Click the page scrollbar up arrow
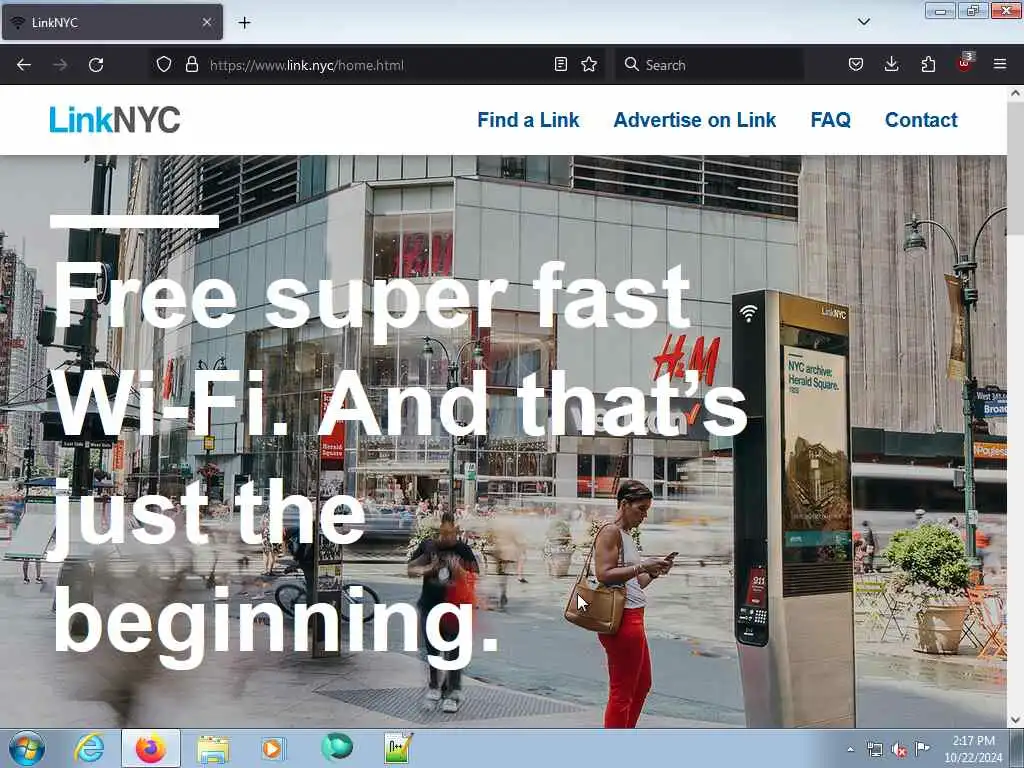Image resolution: width=1024 pixels, height=768 pixels. pos(1016,93)
